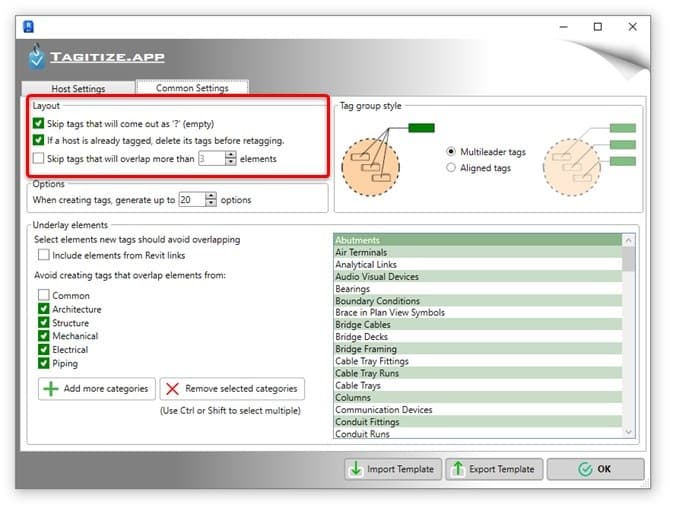Click the blue app icon in title bar
Viewport: 673px width, 511px height.
28,27
